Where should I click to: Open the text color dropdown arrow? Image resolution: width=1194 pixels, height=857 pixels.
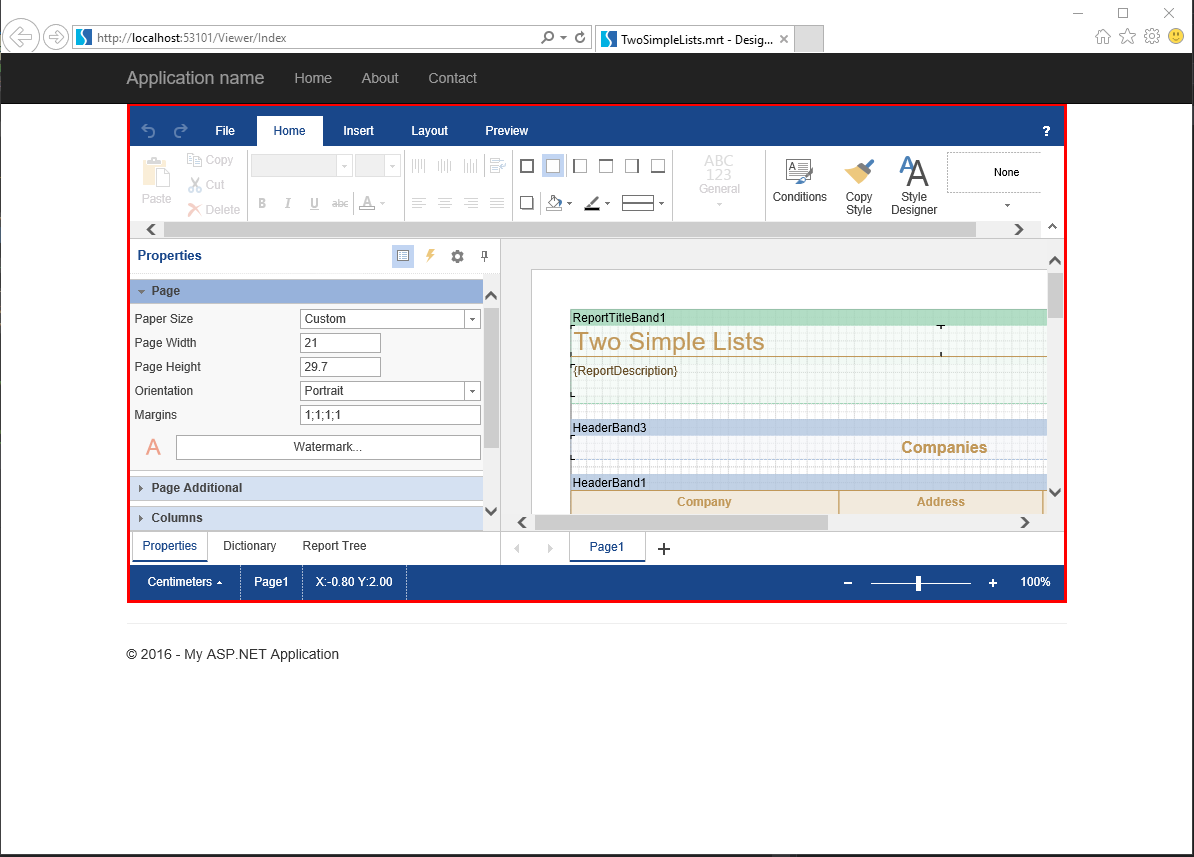tap(382, 203)
